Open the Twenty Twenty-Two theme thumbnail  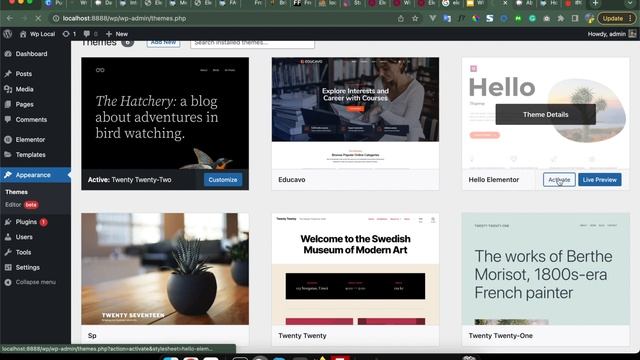point(165,113)
